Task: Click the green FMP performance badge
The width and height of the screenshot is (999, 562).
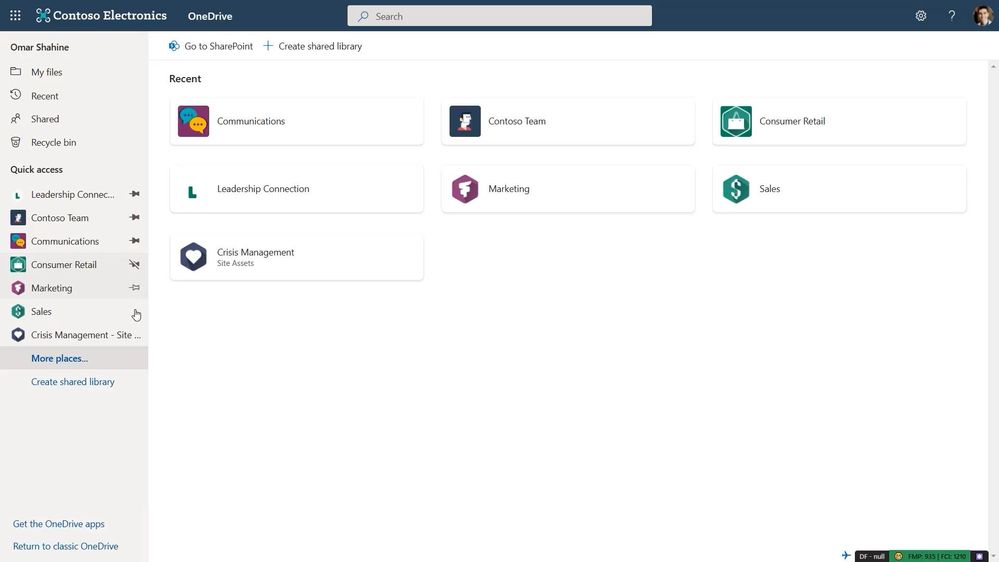Action: 930,556
